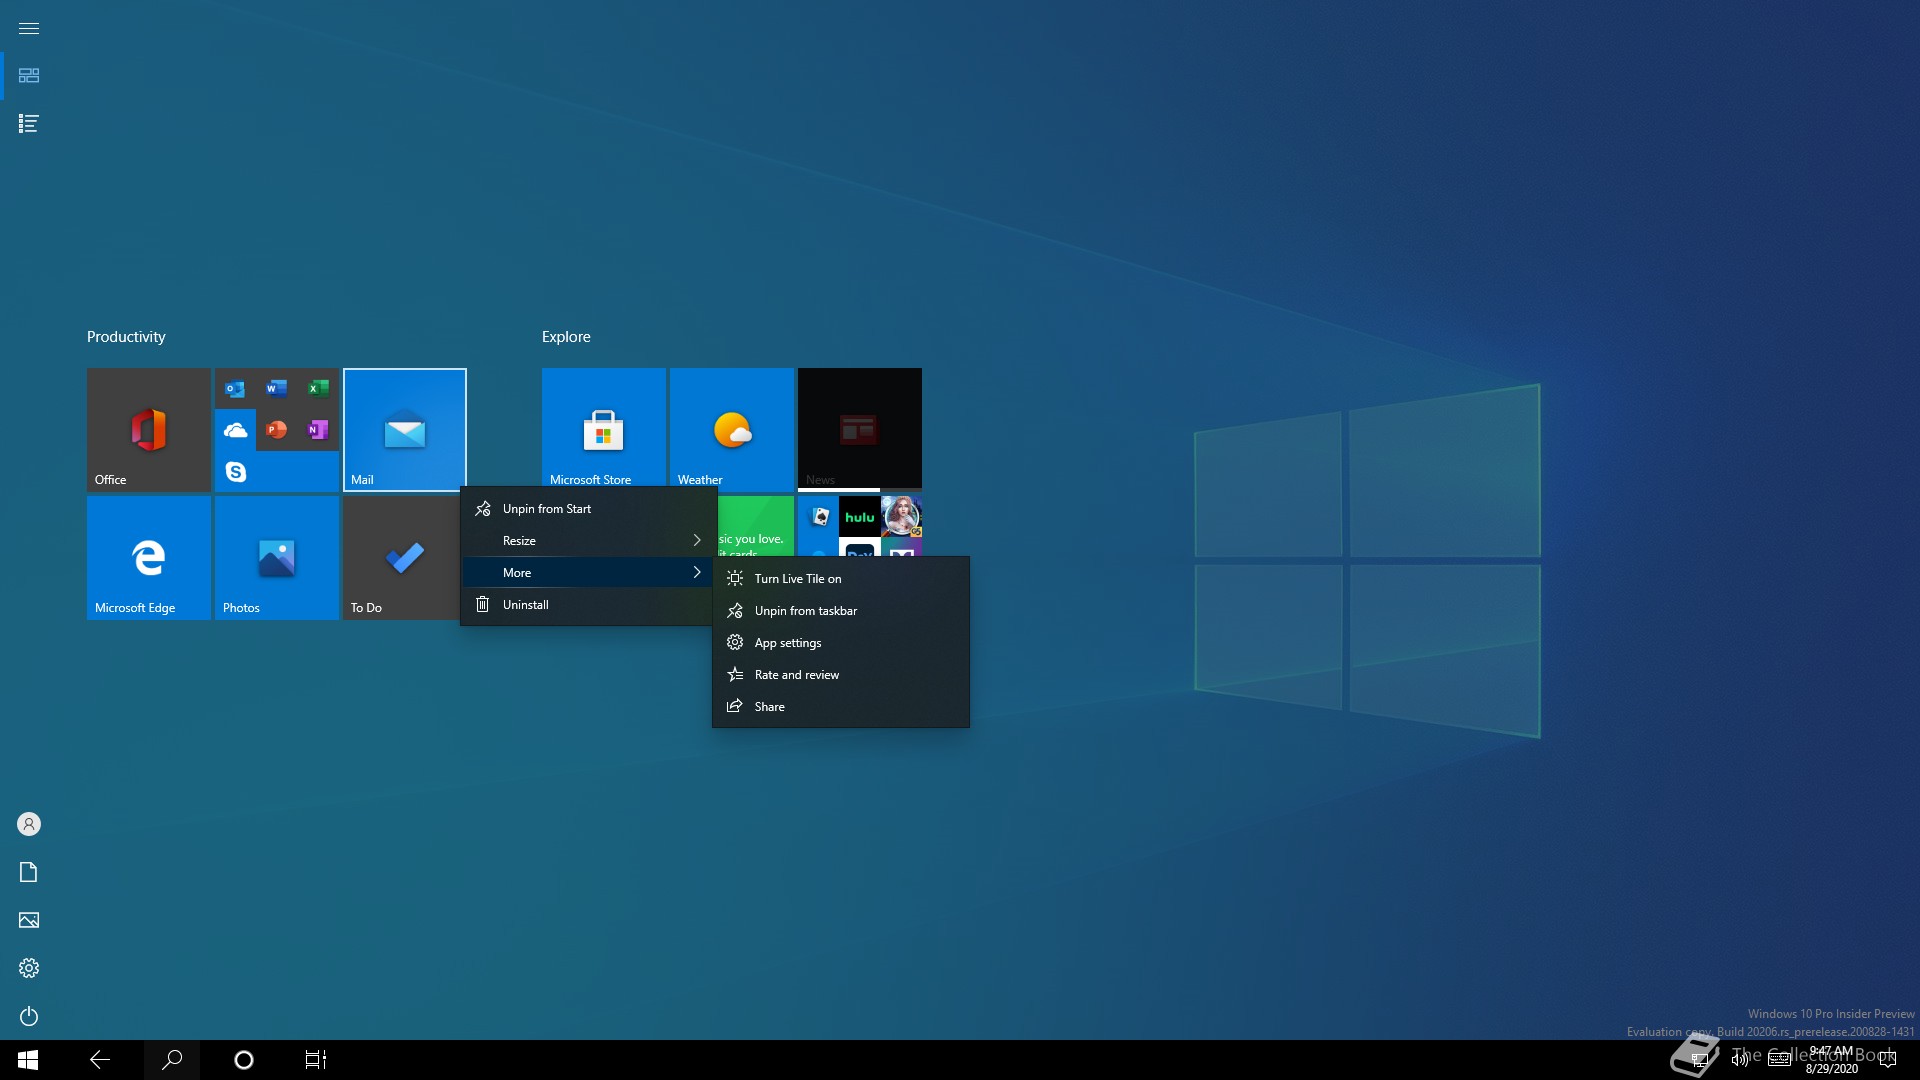Select Unpin from taskbar
1920x1080 pixels.
pyautogui.click(x=841, y=611)
